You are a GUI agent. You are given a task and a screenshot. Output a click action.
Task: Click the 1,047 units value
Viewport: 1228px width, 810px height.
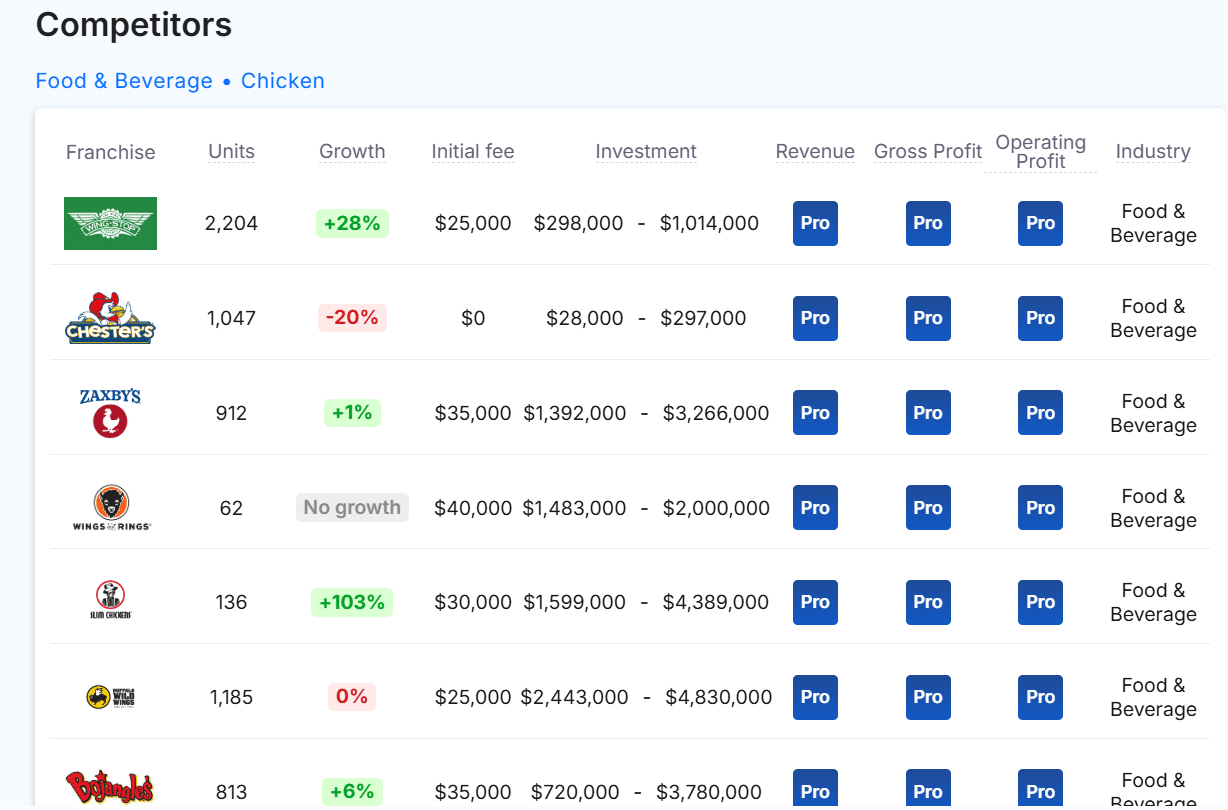point(231,318)
